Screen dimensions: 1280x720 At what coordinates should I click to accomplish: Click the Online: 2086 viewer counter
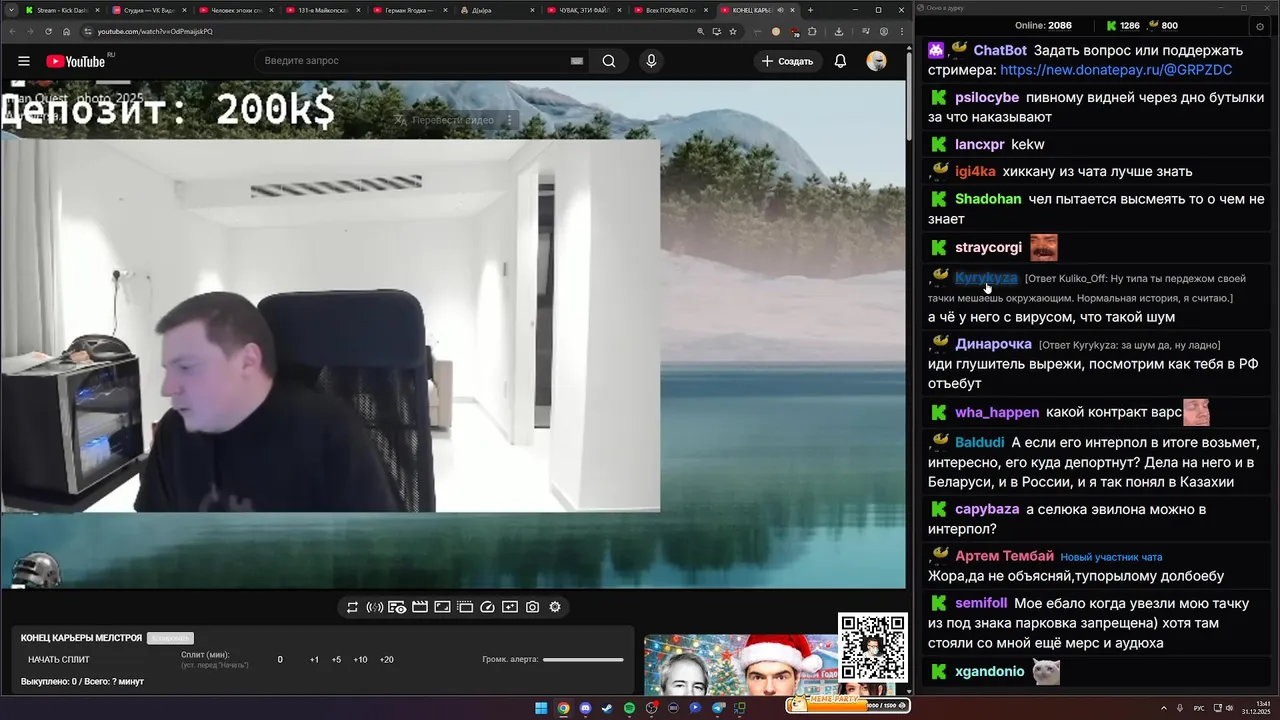click(x=1043, y=25)
